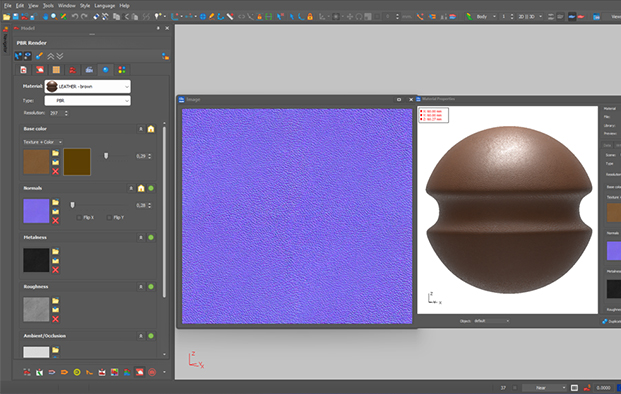Activate the zoom magnifier tool
Screen dimensions: 621x394
pos(54,17)
